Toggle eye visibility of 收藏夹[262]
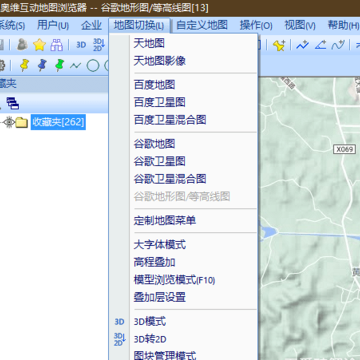 [9, 122]
